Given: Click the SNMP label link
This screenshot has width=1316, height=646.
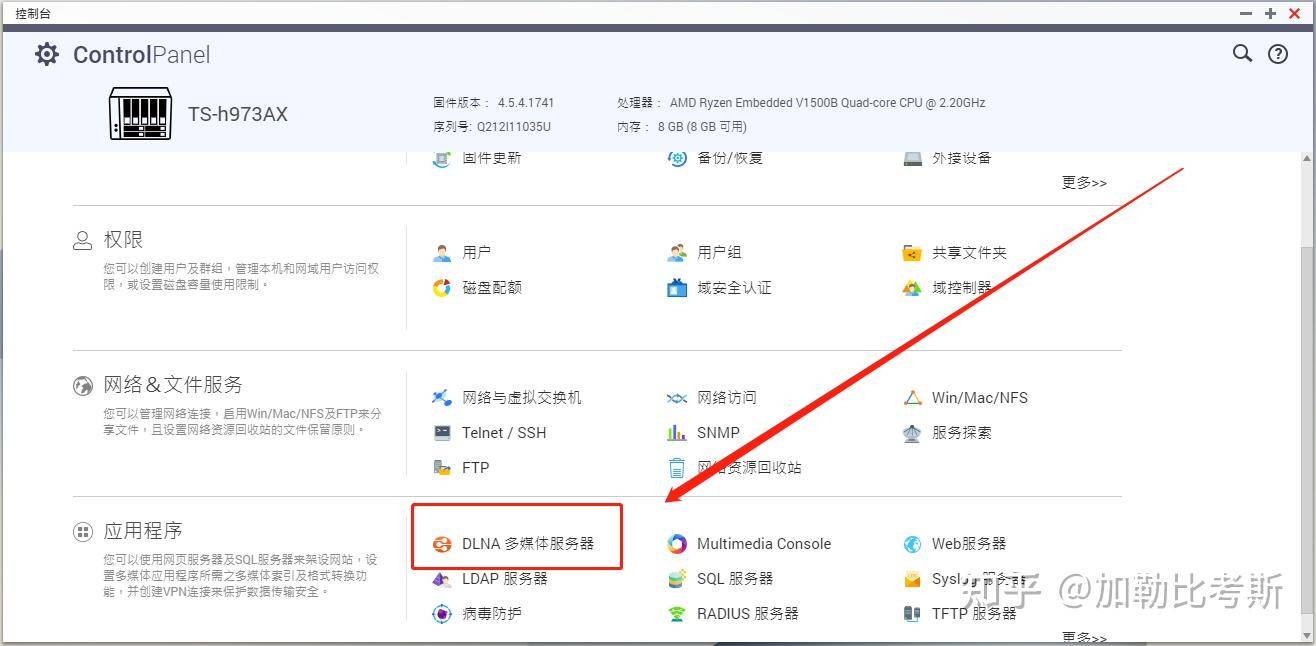Looking at the screenshot, I should pyautogui.click(x=718, y=433).
